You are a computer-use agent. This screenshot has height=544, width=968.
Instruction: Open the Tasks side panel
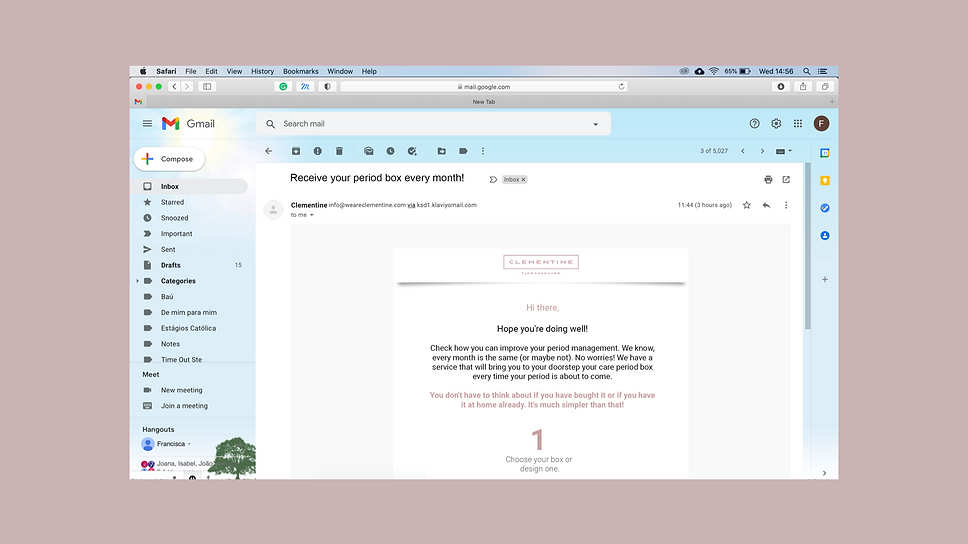[x=825, y=208]
